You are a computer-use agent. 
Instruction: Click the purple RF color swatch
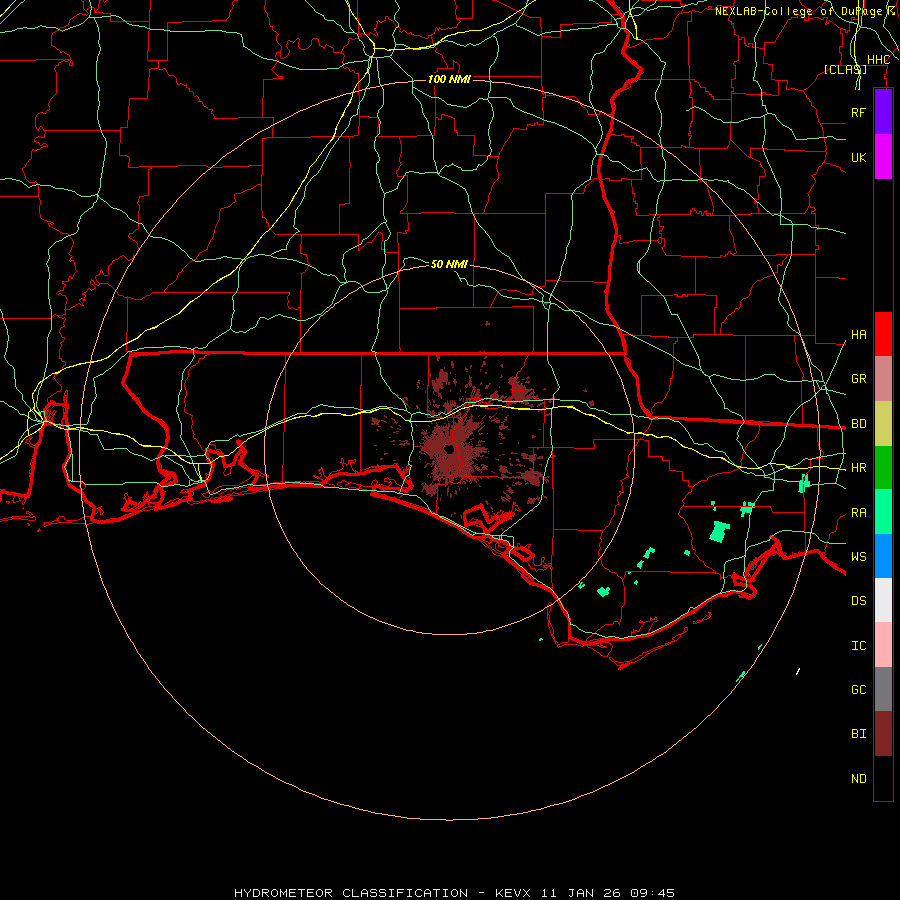click(x=883, y=112)
